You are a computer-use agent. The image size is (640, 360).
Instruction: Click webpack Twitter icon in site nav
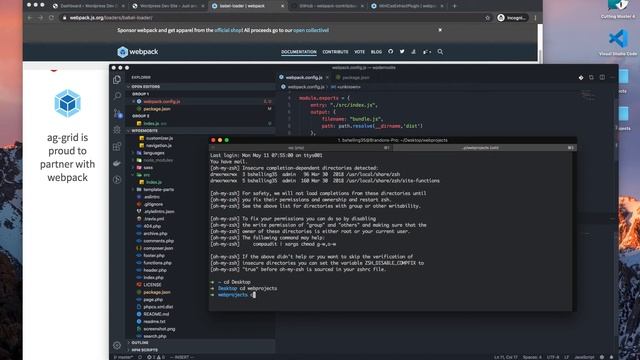[402, 51]
